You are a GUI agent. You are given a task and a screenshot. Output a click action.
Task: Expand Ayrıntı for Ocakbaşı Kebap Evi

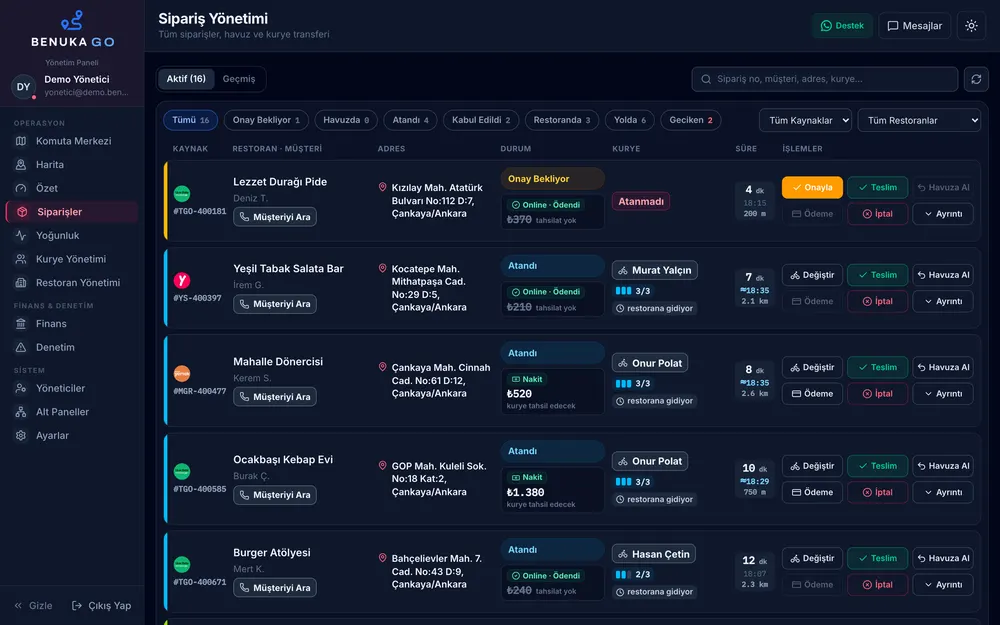point(943,492)
